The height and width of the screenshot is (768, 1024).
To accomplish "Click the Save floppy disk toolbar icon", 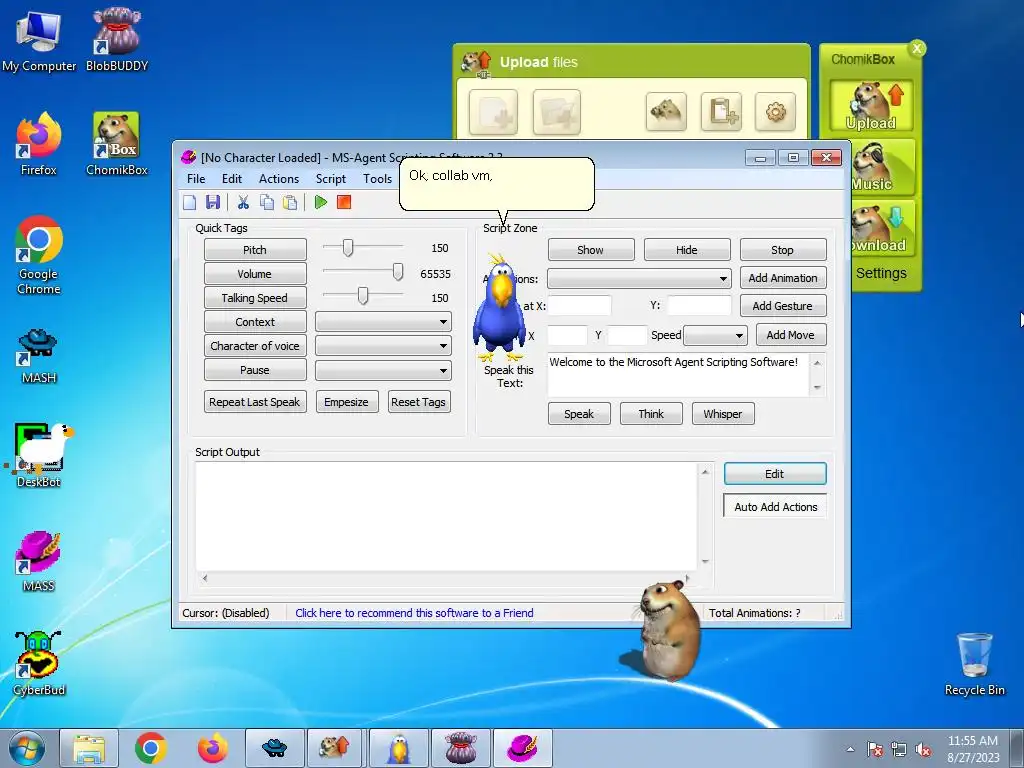I will coord(212,202).
